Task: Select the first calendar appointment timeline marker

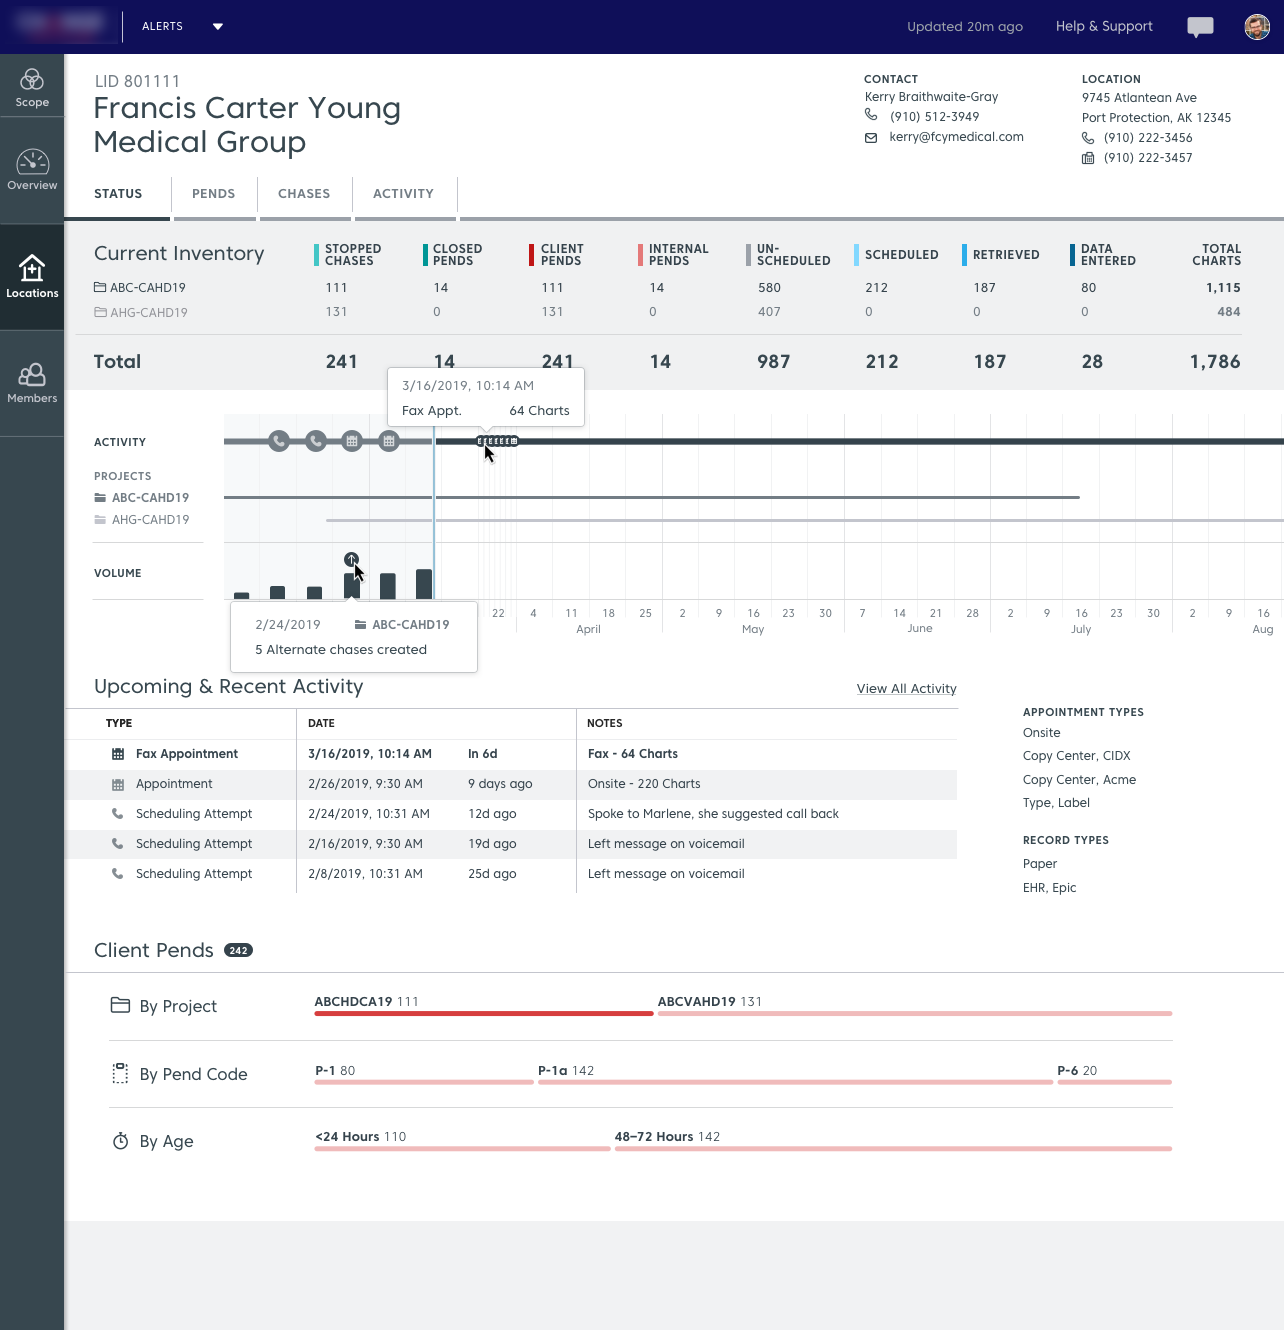Action: [352, 441]
